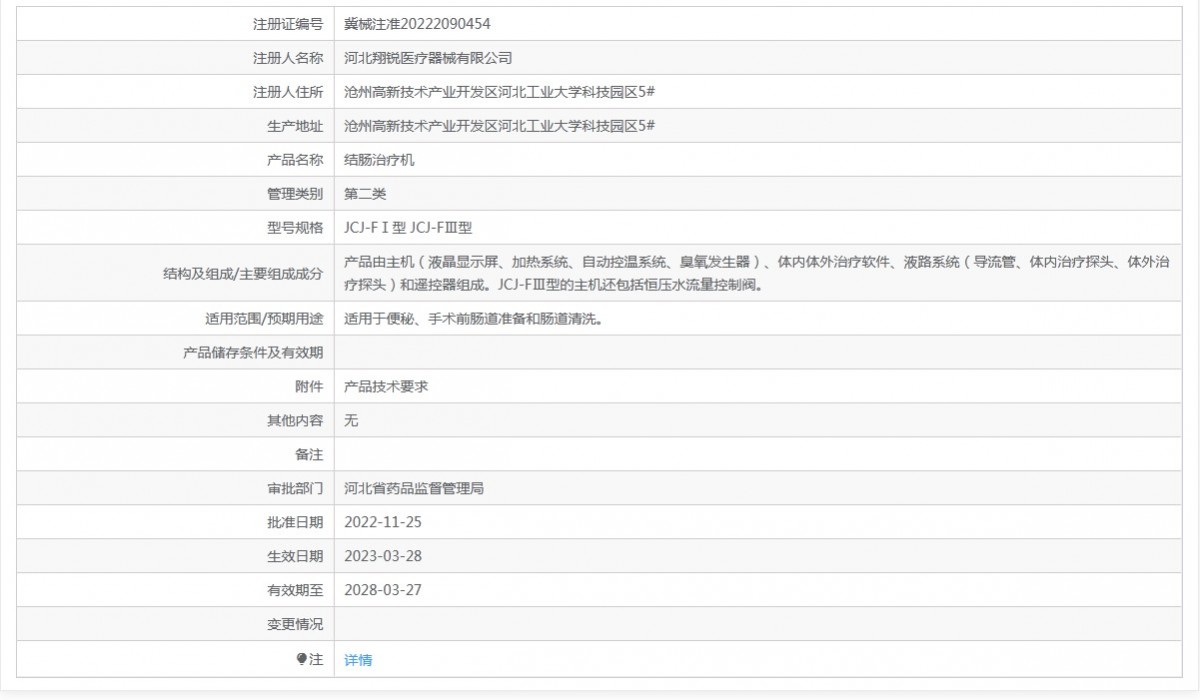Select approval department 河北省药品监督管理局
1200x700 pixels.
point(414,489)
